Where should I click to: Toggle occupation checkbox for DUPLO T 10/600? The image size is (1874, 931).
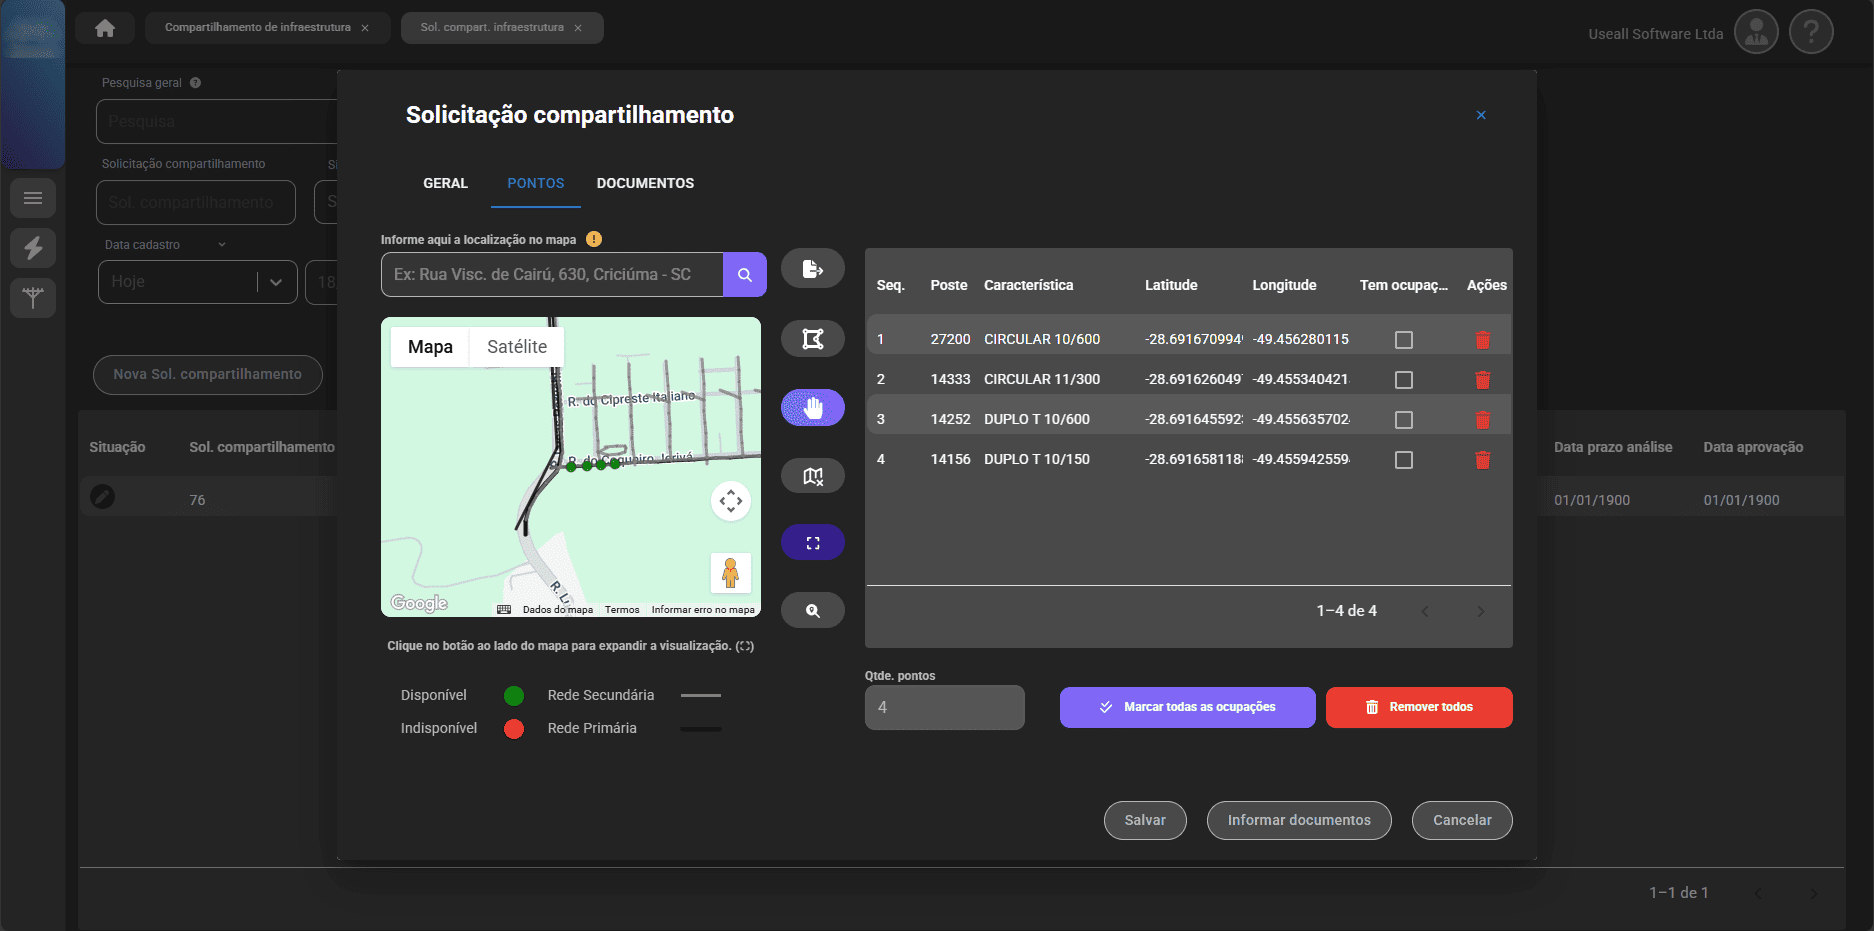pos(1404,420)
